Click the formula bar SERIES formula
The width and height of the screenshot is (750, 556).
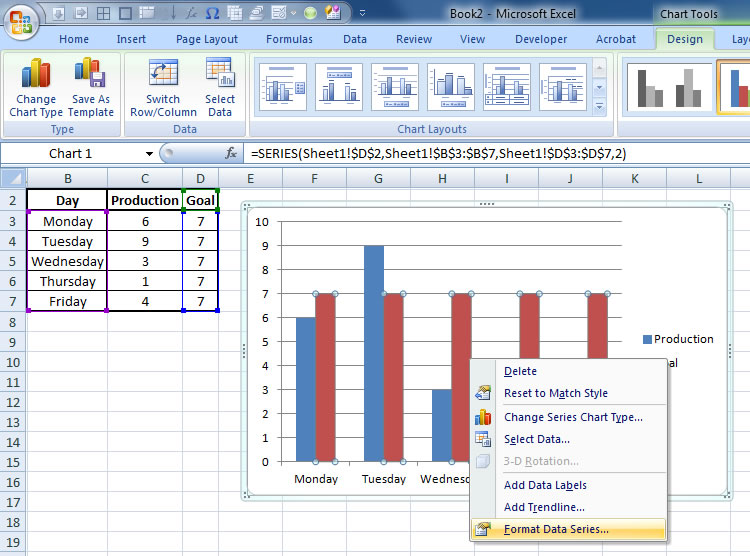click(x=439, y=154)
